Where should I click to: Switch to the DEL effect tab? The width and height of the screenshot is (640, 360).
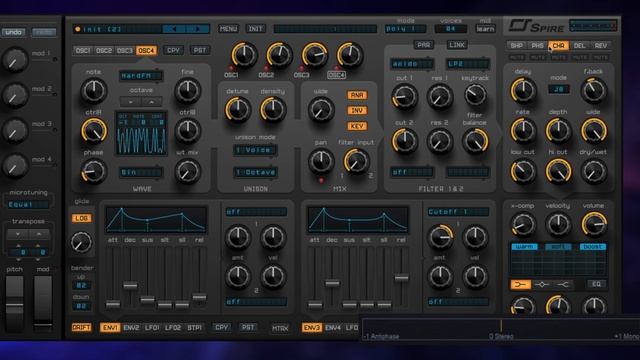tap(579, 46)
